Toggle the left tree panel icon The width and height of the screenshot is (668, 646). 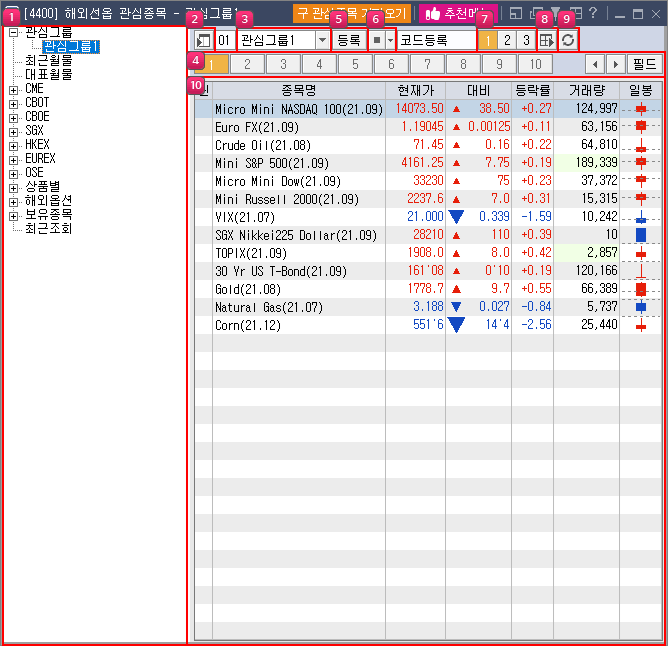point(203,40)
